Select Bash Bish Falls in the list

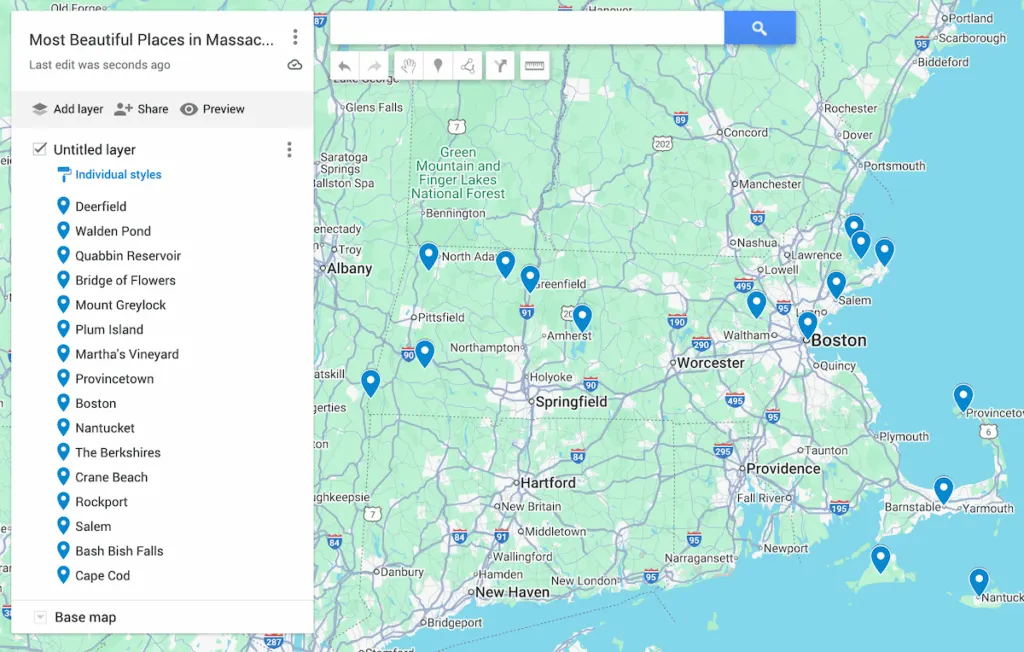[x=119, y=551]
